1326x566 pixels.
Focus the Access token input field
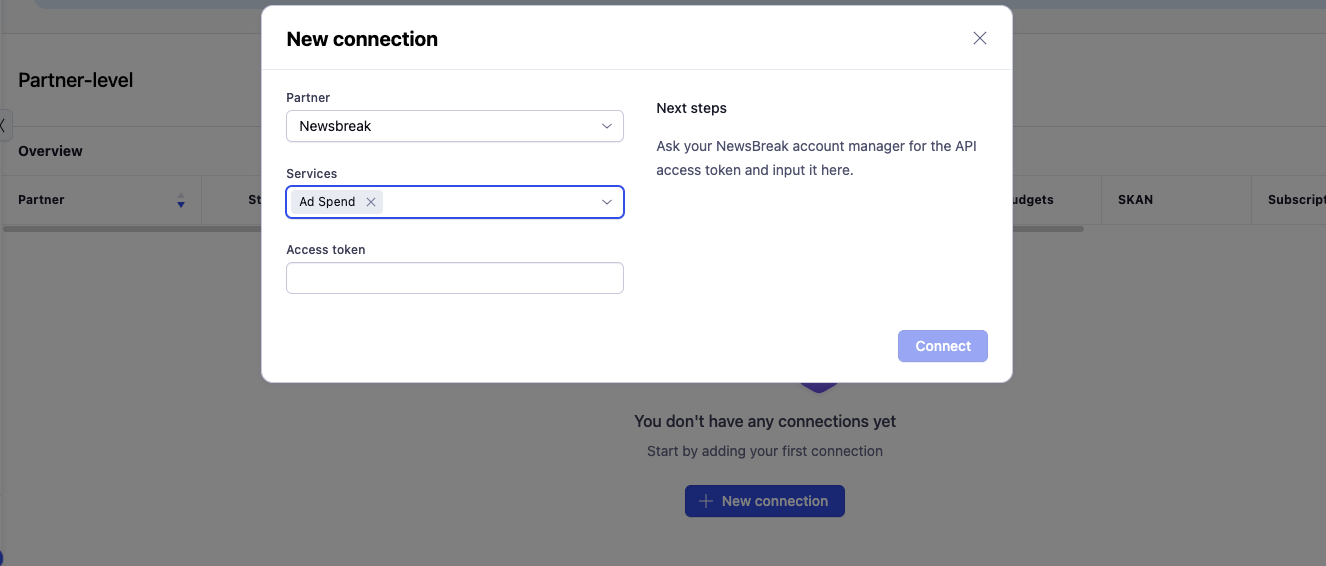point(454,278)
